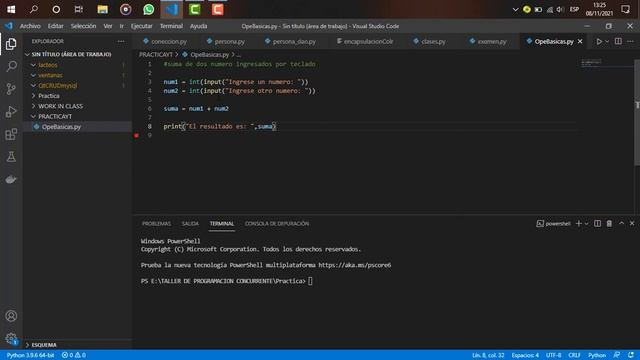Change end of line CRLF
Image resolution: width=640 pixels, height=360 pixels.
[574, 355]
